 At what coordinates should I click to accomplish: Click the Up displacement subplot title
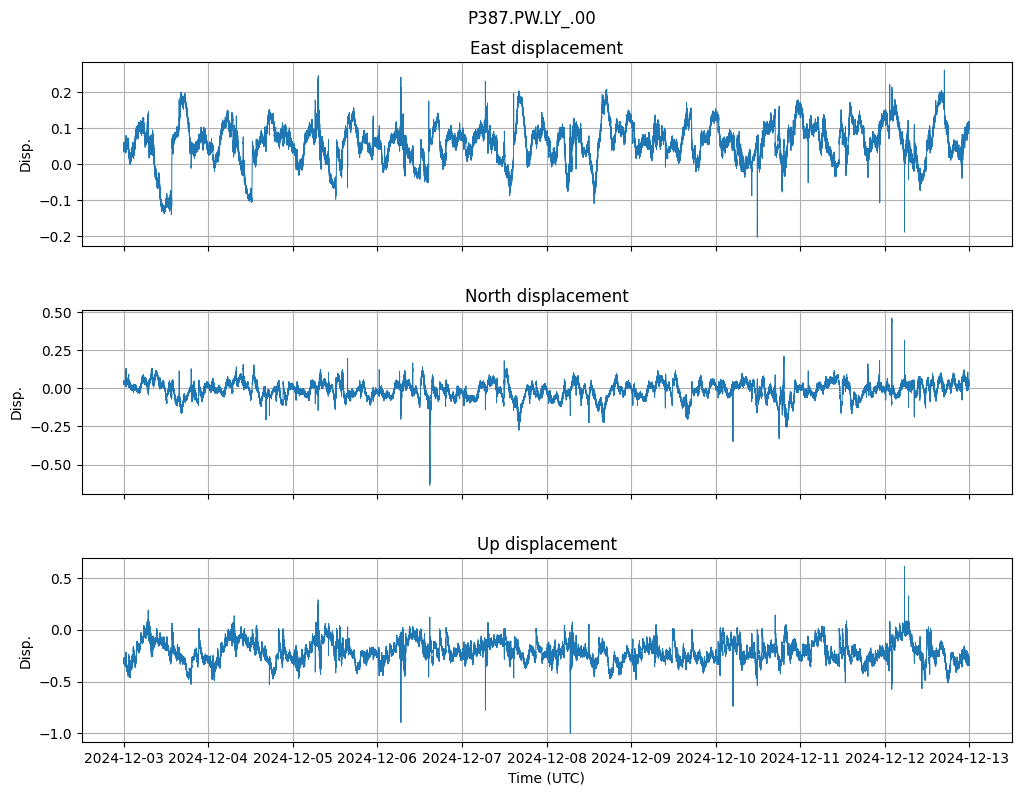point(545,544)
